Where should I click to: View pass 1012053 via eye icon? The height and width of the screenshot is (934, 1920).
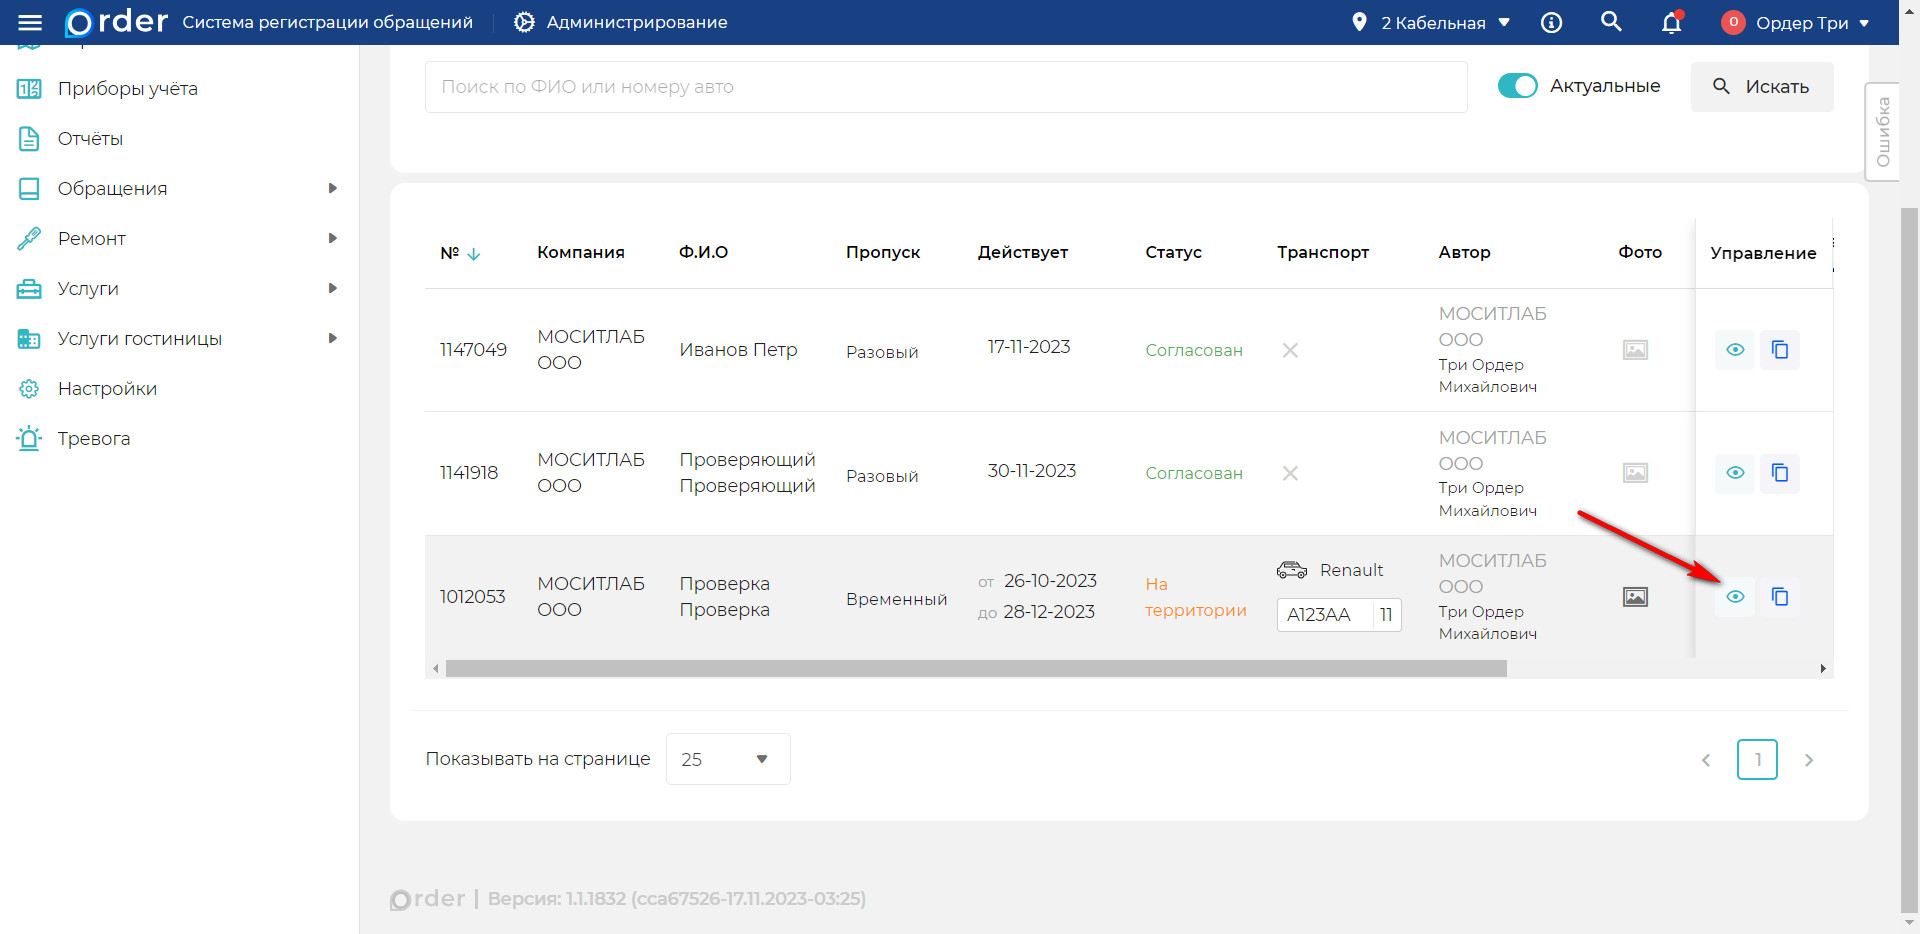[1735, 597]
